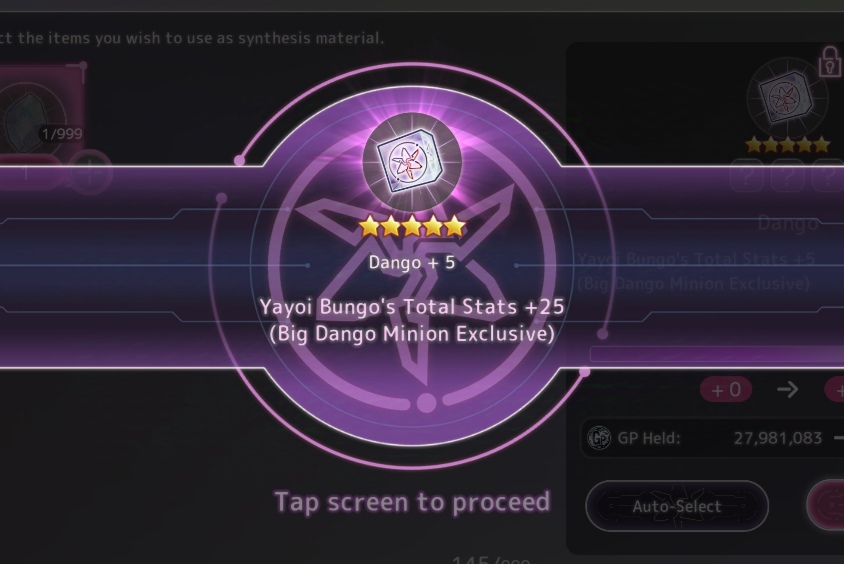Select the Dango thumbnail in the right panel
Viewport: 844px width, 564px height.
pos(786,97)
